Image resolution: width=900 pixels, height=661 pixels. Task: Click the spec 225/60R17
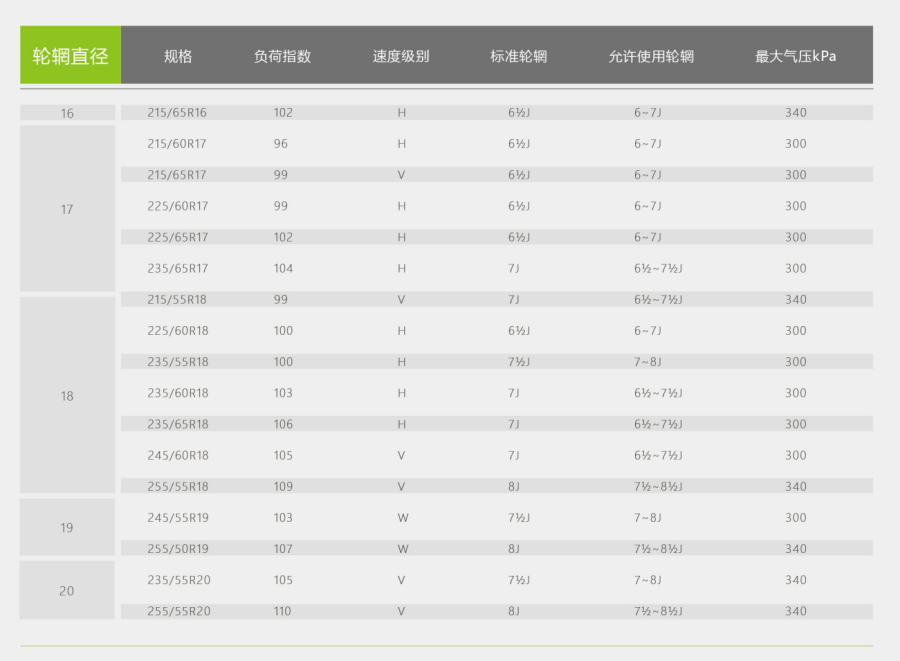coord(177,206)
